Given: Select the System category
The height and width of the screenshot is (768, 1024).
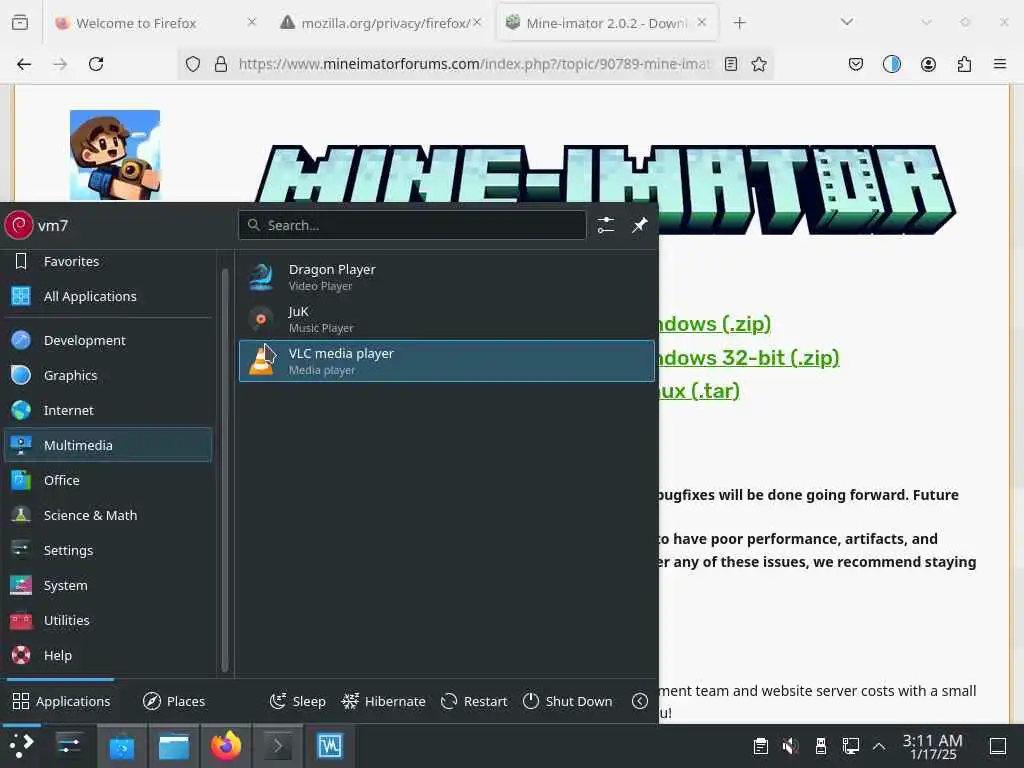Looking at the screenshot, I should click(108, 585).
